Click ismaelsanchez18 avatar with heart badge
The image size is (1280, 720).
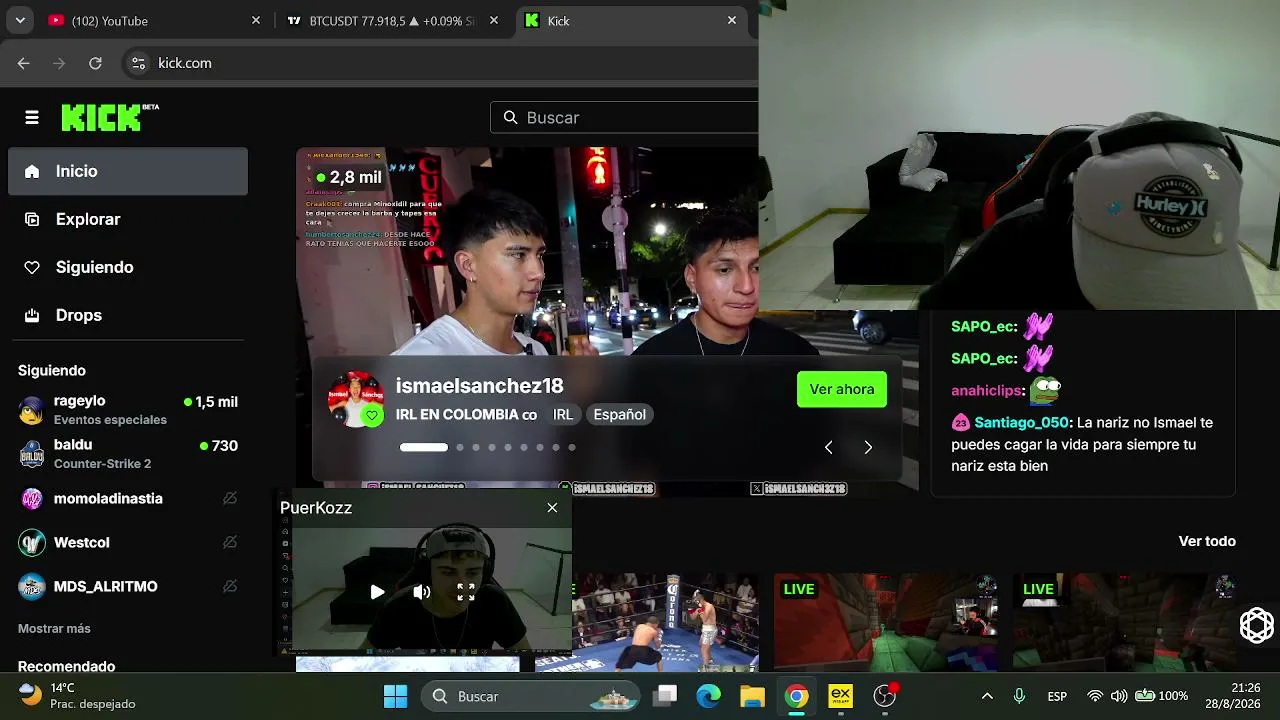pyautogui.click(x=356, y=399)
